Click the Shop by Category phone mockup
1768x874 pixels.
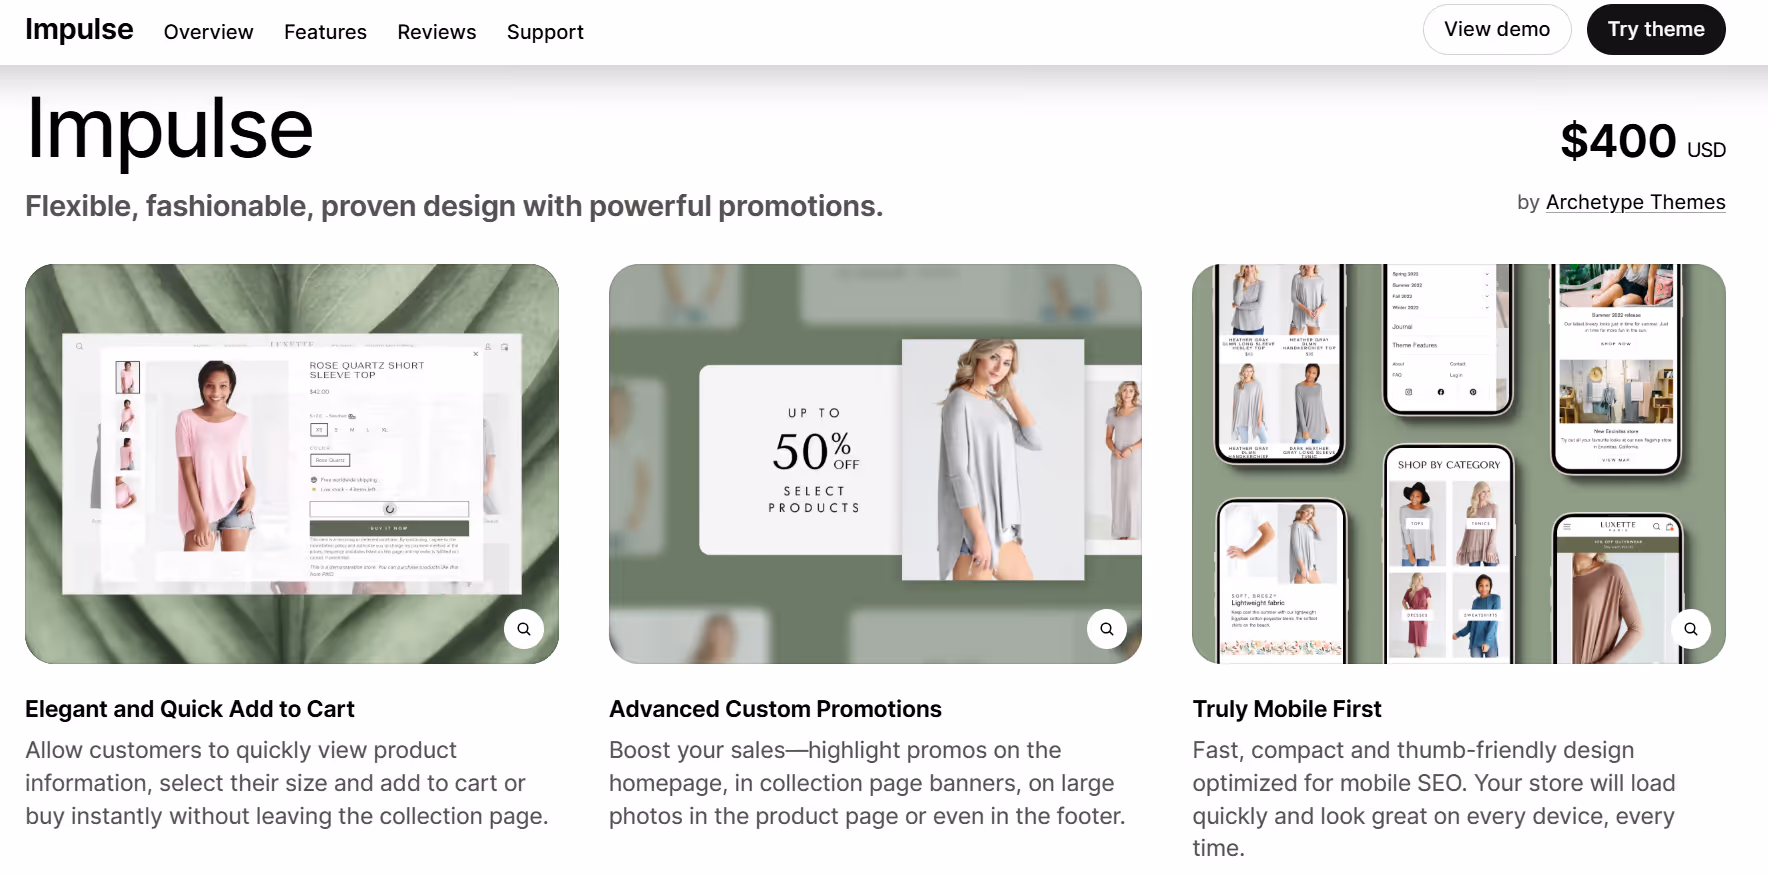[x=1449, y=555]
